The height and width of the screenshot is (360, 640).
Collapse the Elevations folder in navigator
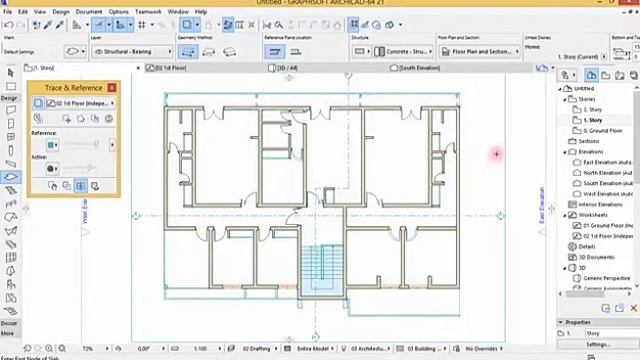tap(565, 152)
